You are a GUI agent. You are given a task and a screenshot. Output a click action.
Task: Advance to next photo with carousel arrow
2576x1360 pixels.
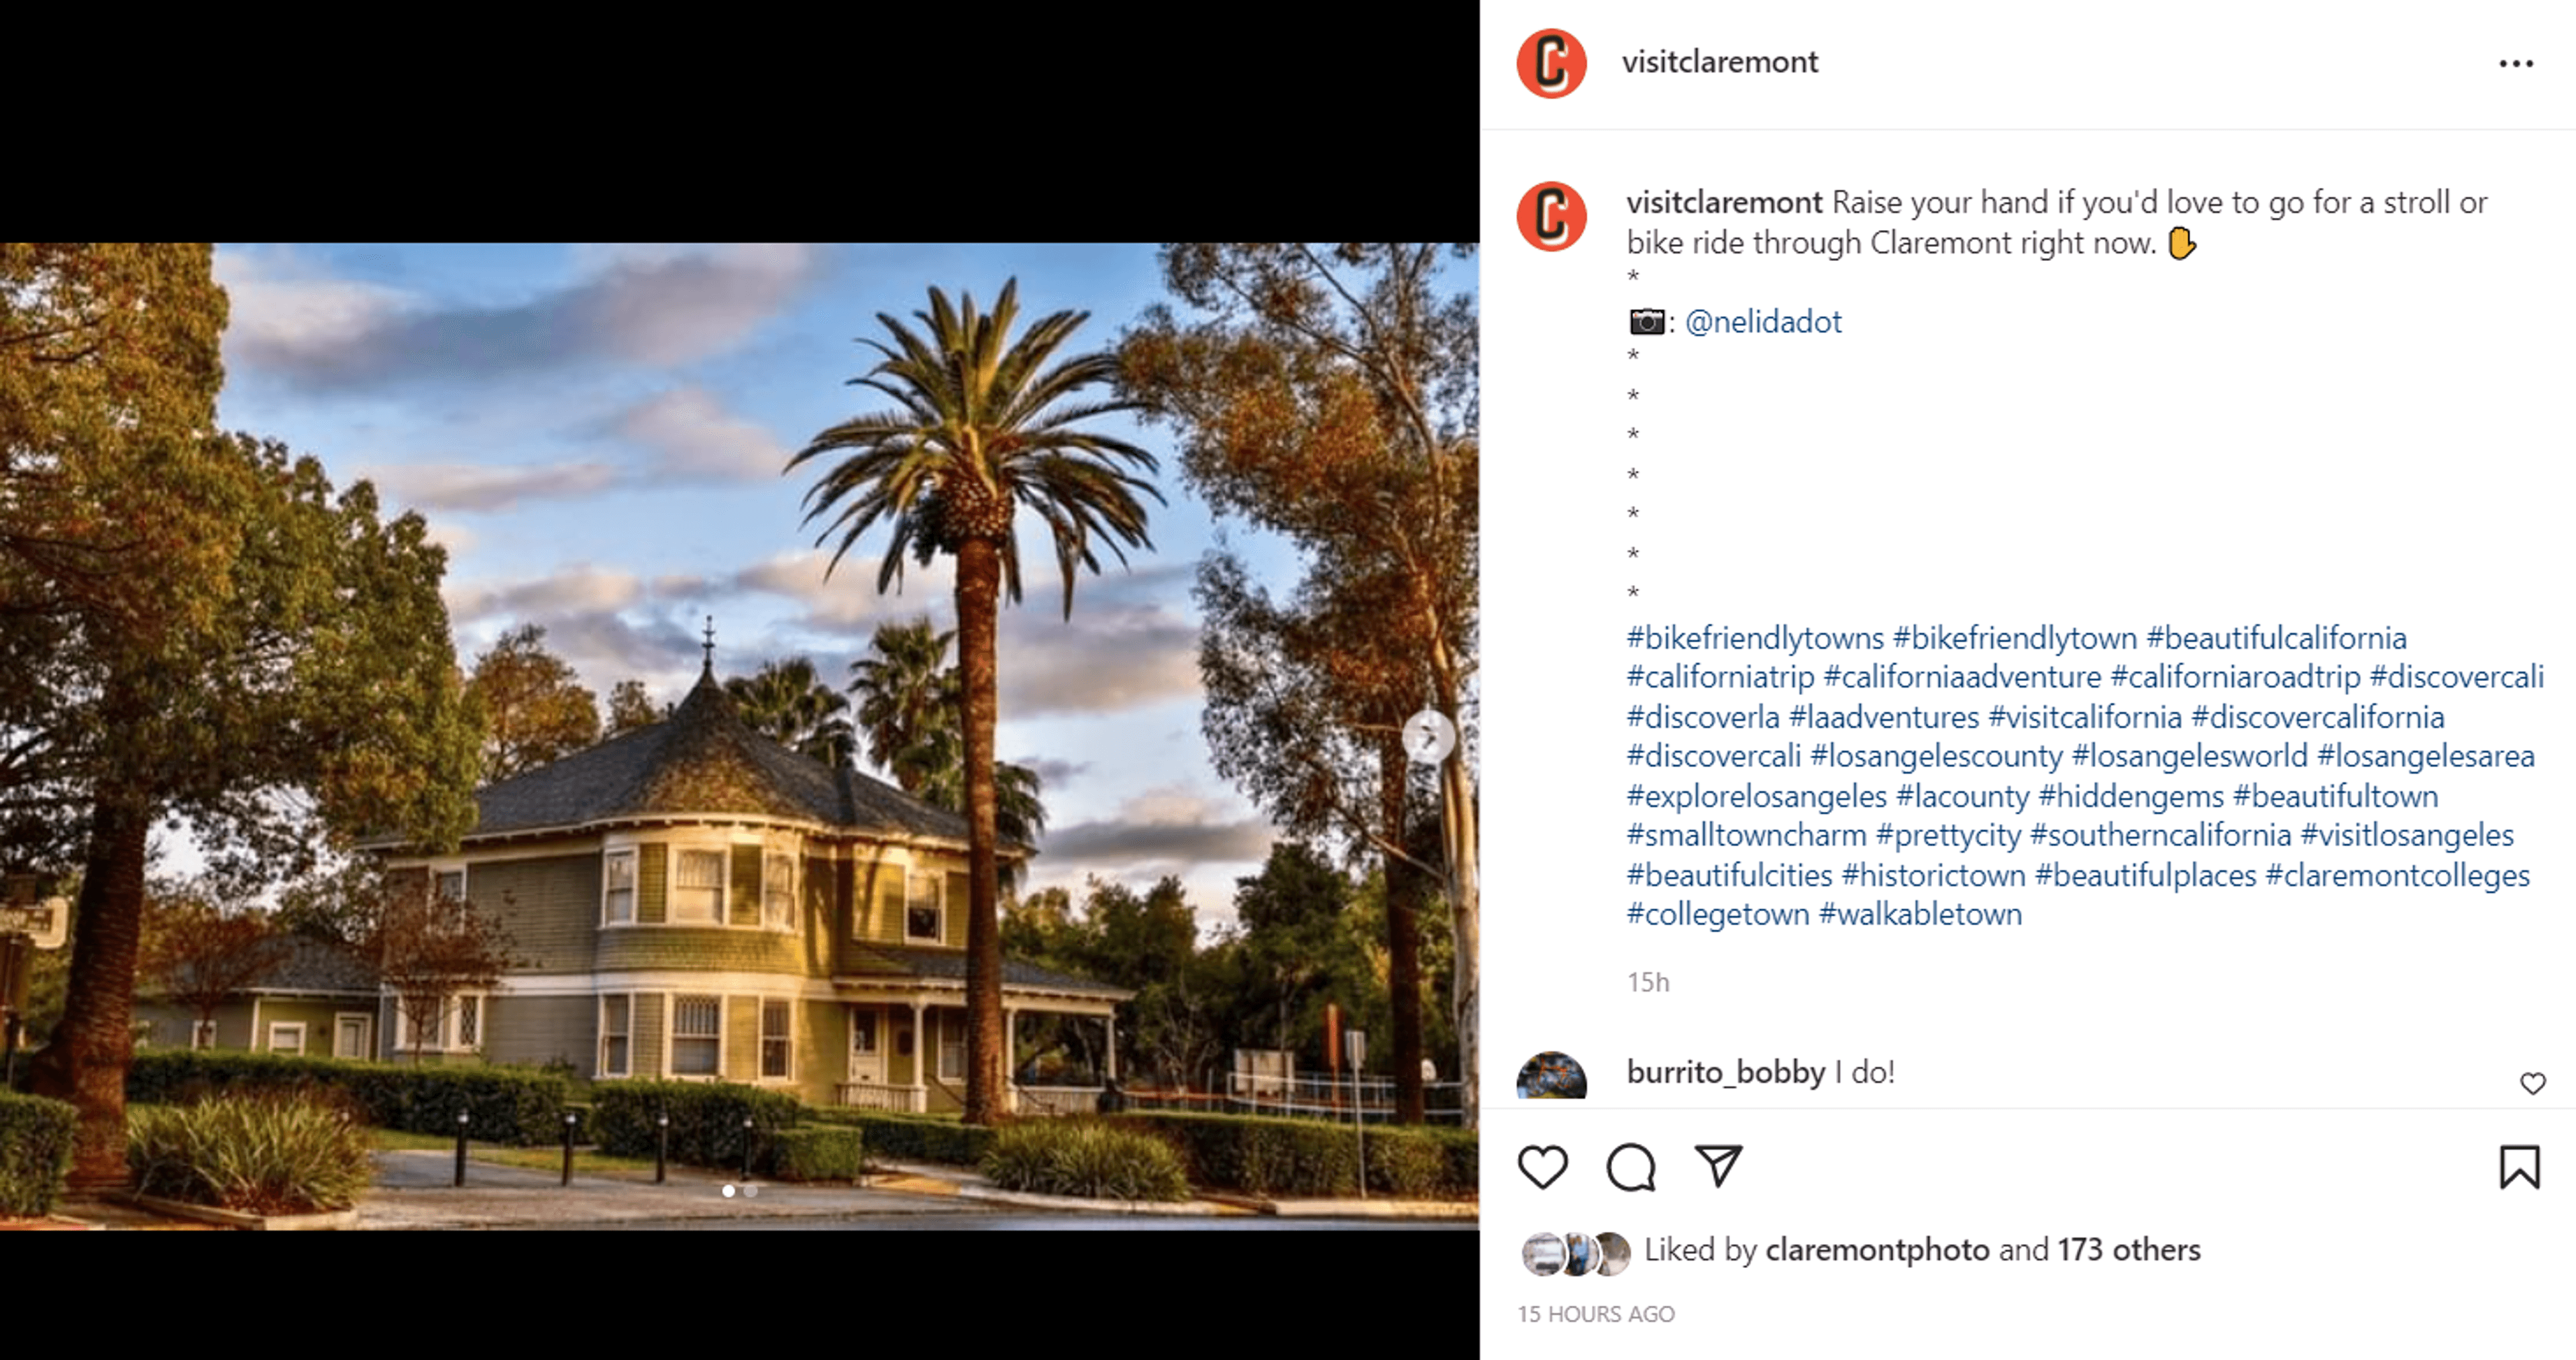(x=1428, y=737)
